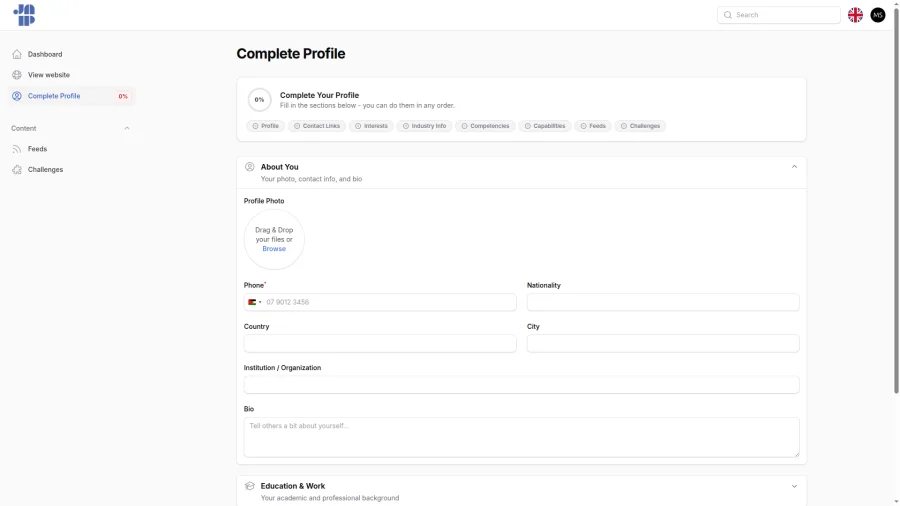
Task: Click the View website globe icon
Action: 17,75
